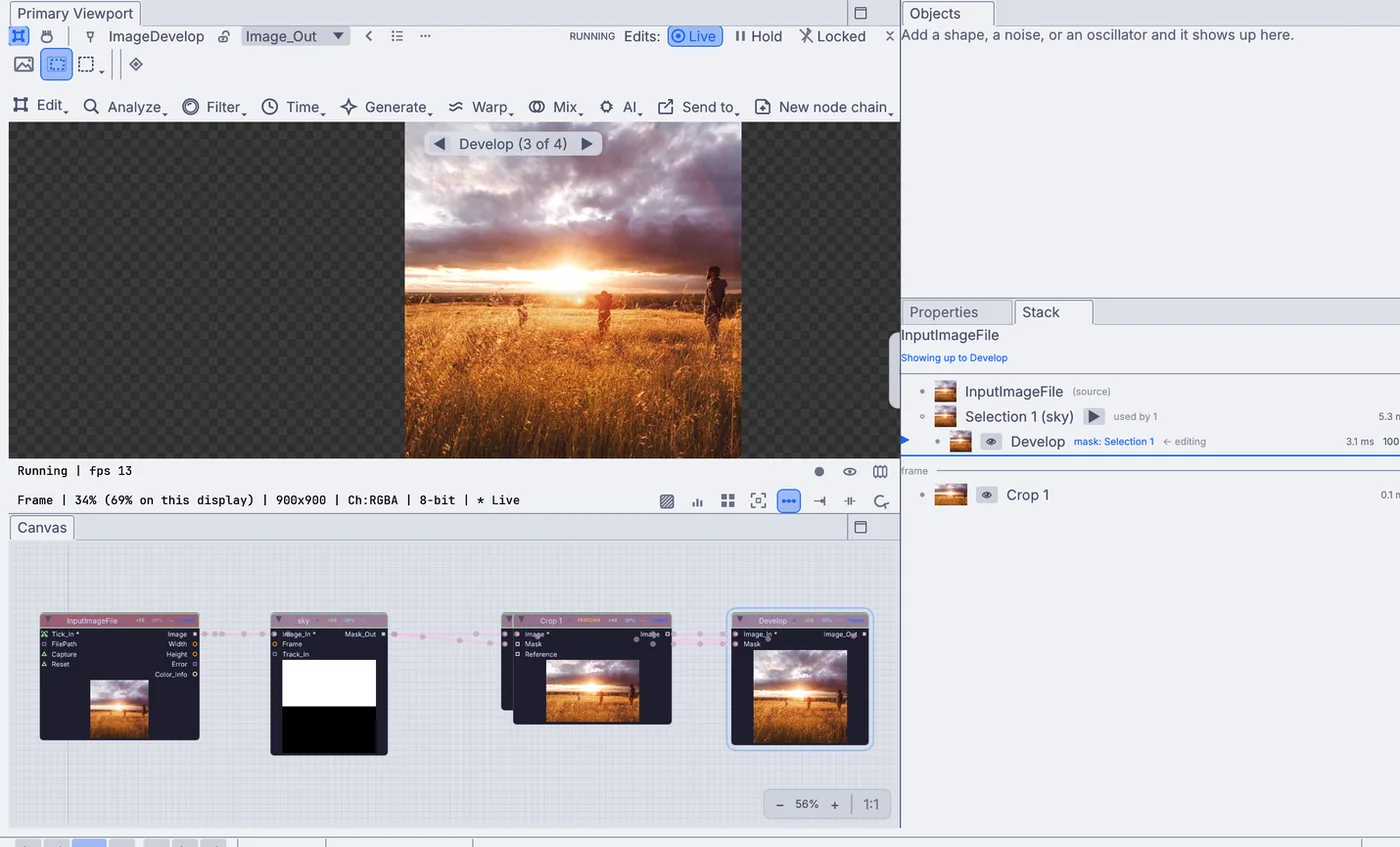Toggle the highlighted three-dots button in the status bar
This screenshot has height=847, width=1400.
coord(789,501)
